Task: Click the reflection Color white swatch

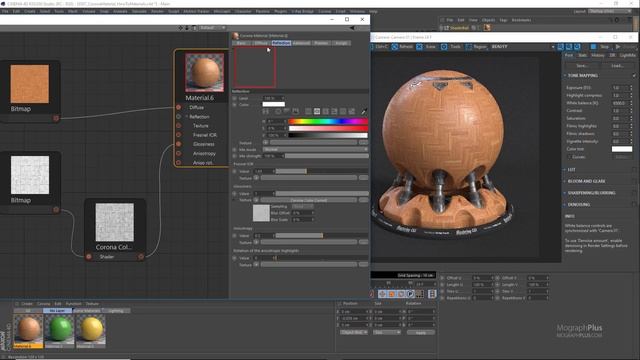Action: click(273, 104)
